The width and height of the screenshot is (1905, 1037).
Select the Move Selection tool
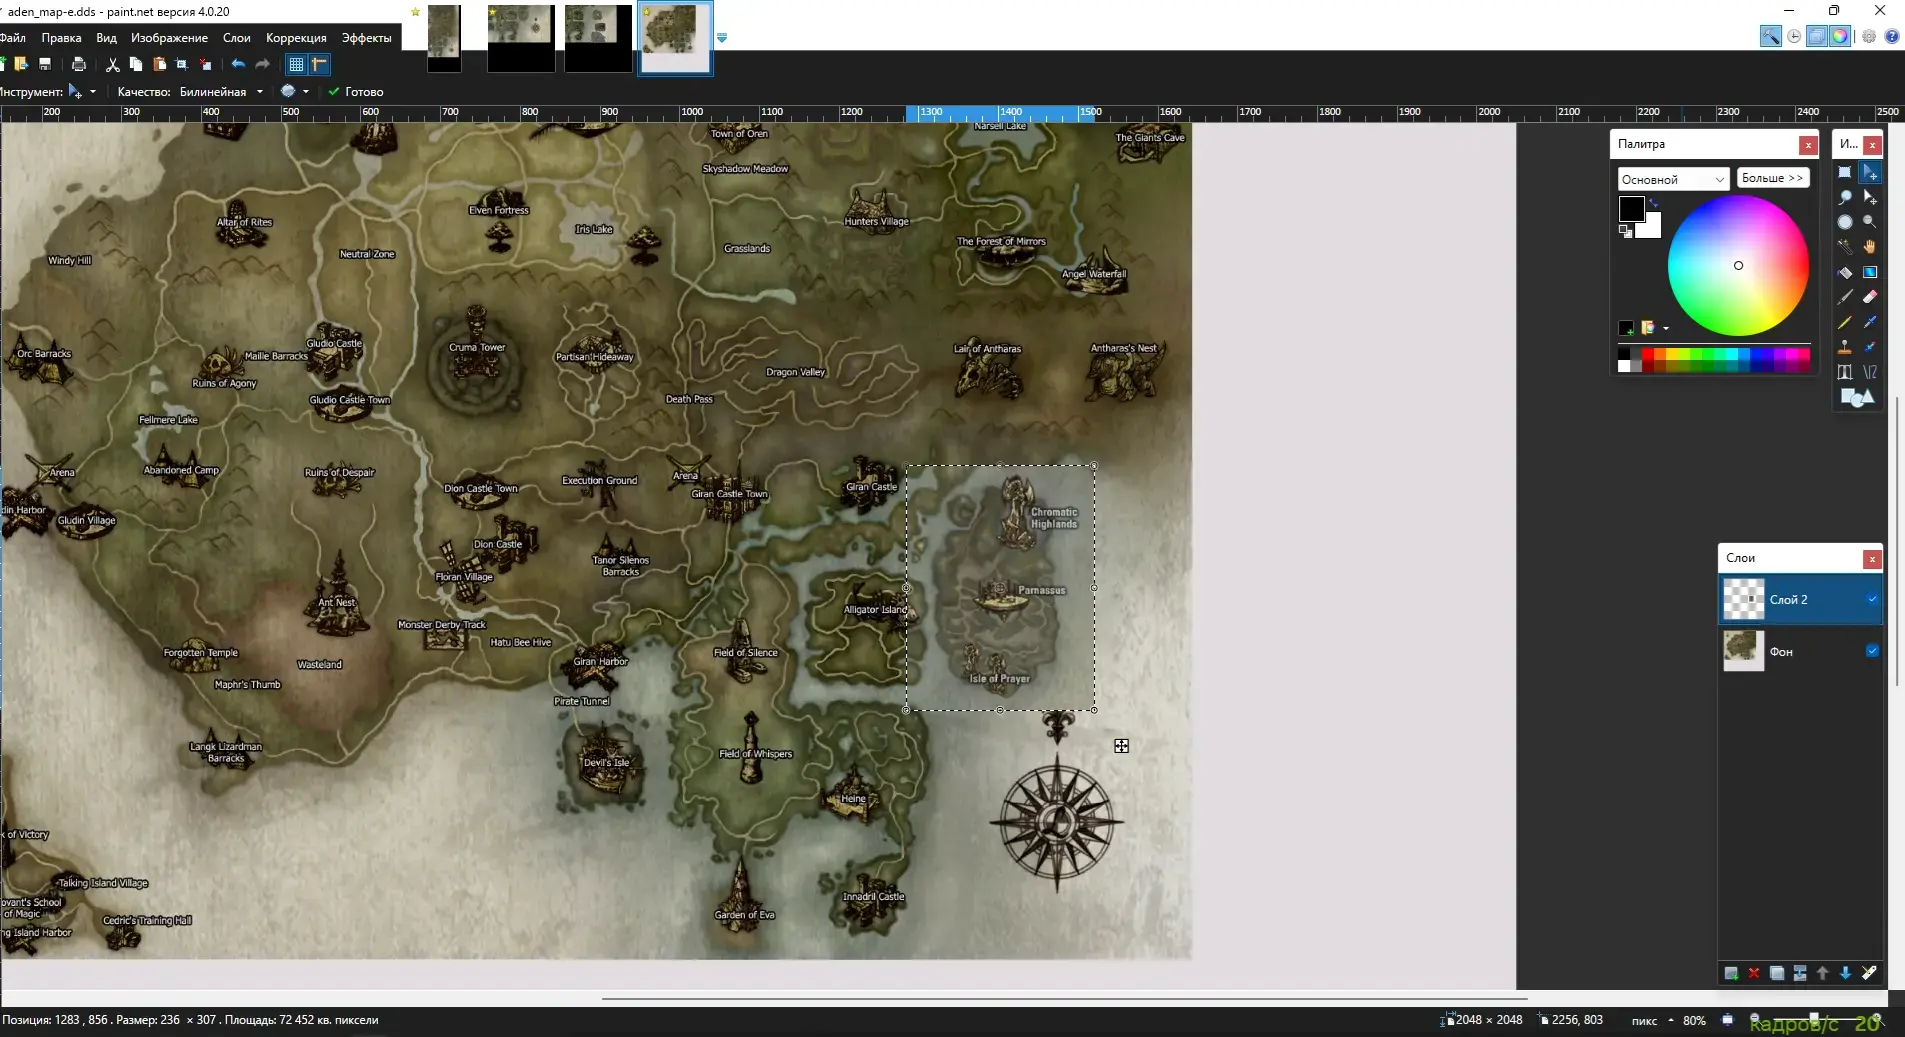click(x=1870, y=198)
